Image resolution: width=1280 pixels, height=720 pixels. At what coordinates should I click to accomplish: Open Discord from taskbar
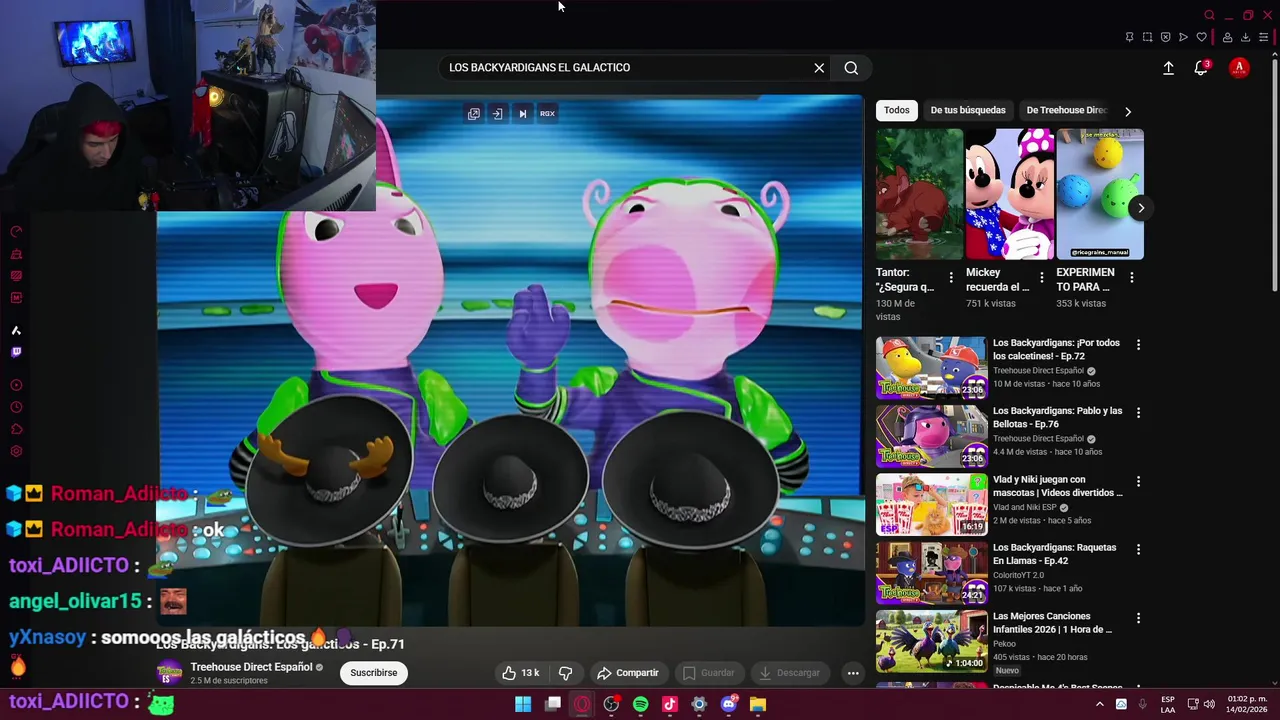point(728,704)
